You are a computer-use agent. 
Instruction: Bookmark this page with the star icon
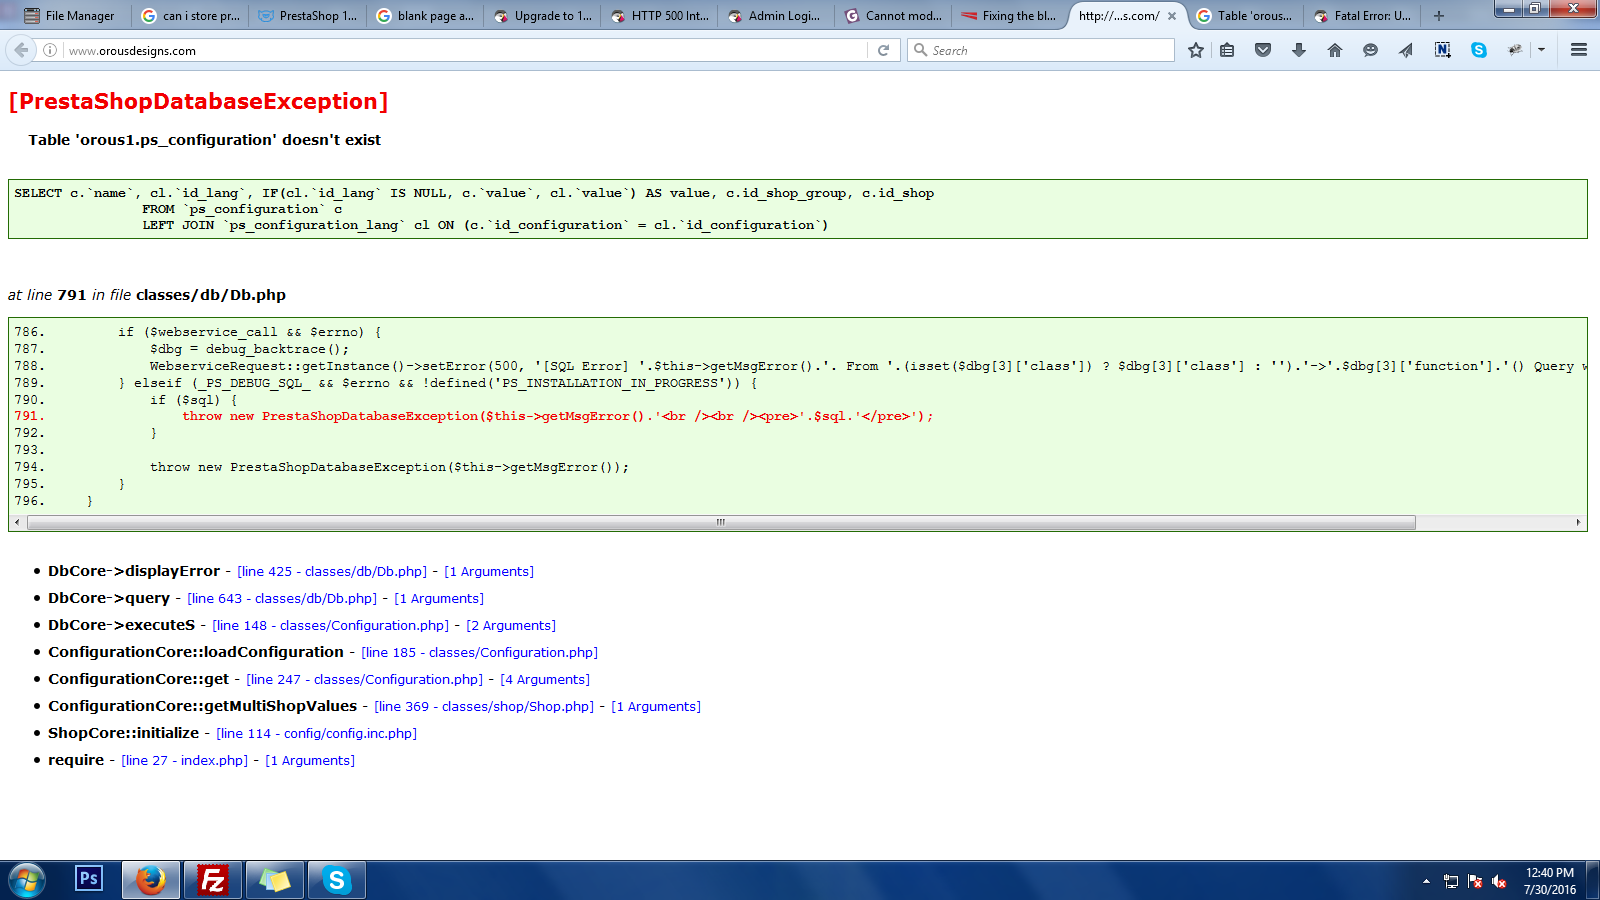tap(1195, 50)
